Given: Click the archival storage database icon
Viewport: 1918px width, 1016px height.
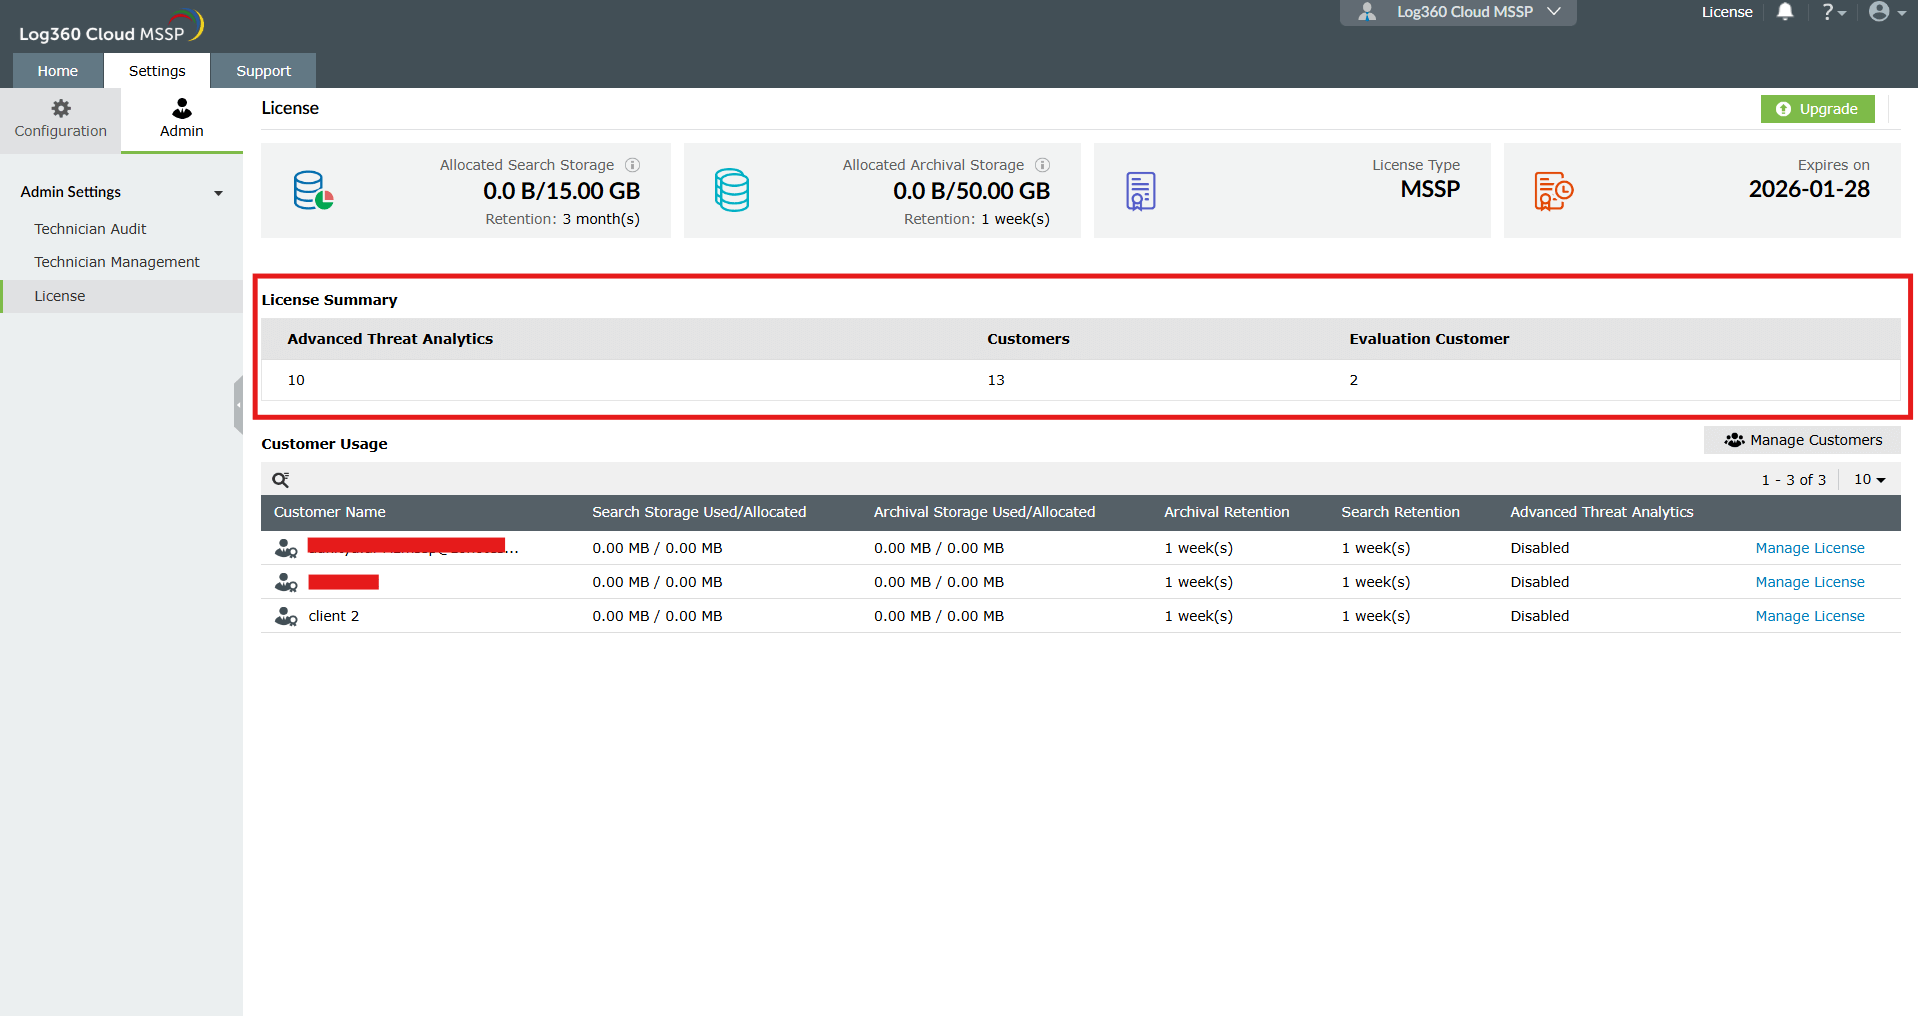Looking at the screenshot, I should tap(732, 190).
